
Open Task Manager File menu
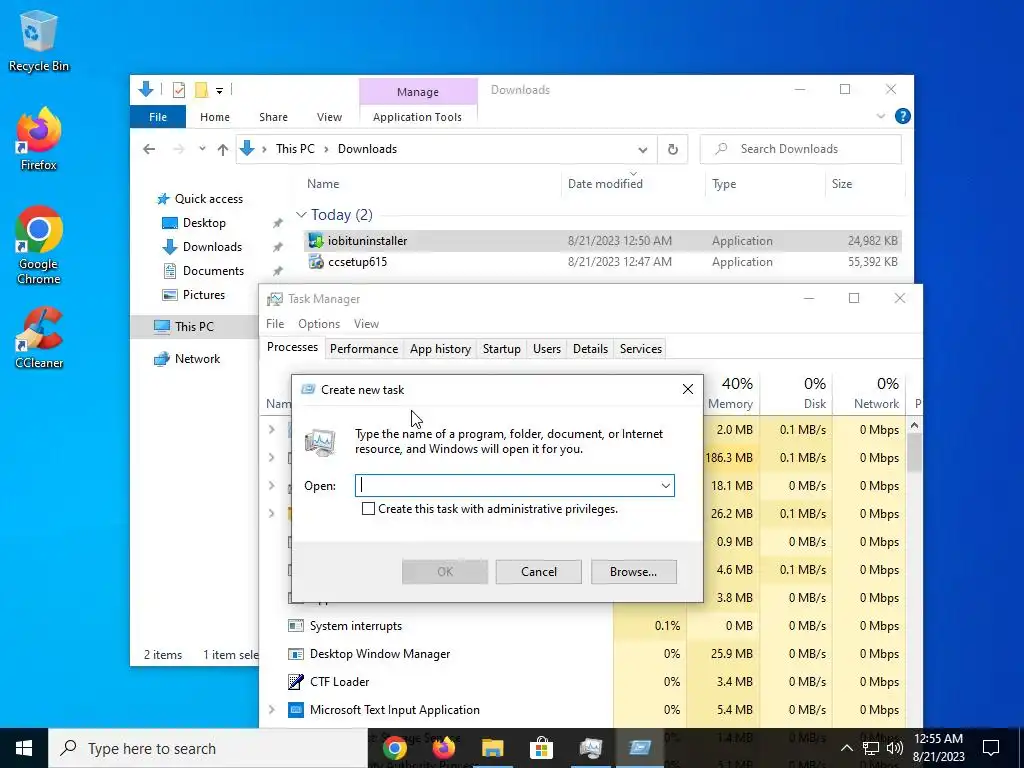click(x=275, y=324)
